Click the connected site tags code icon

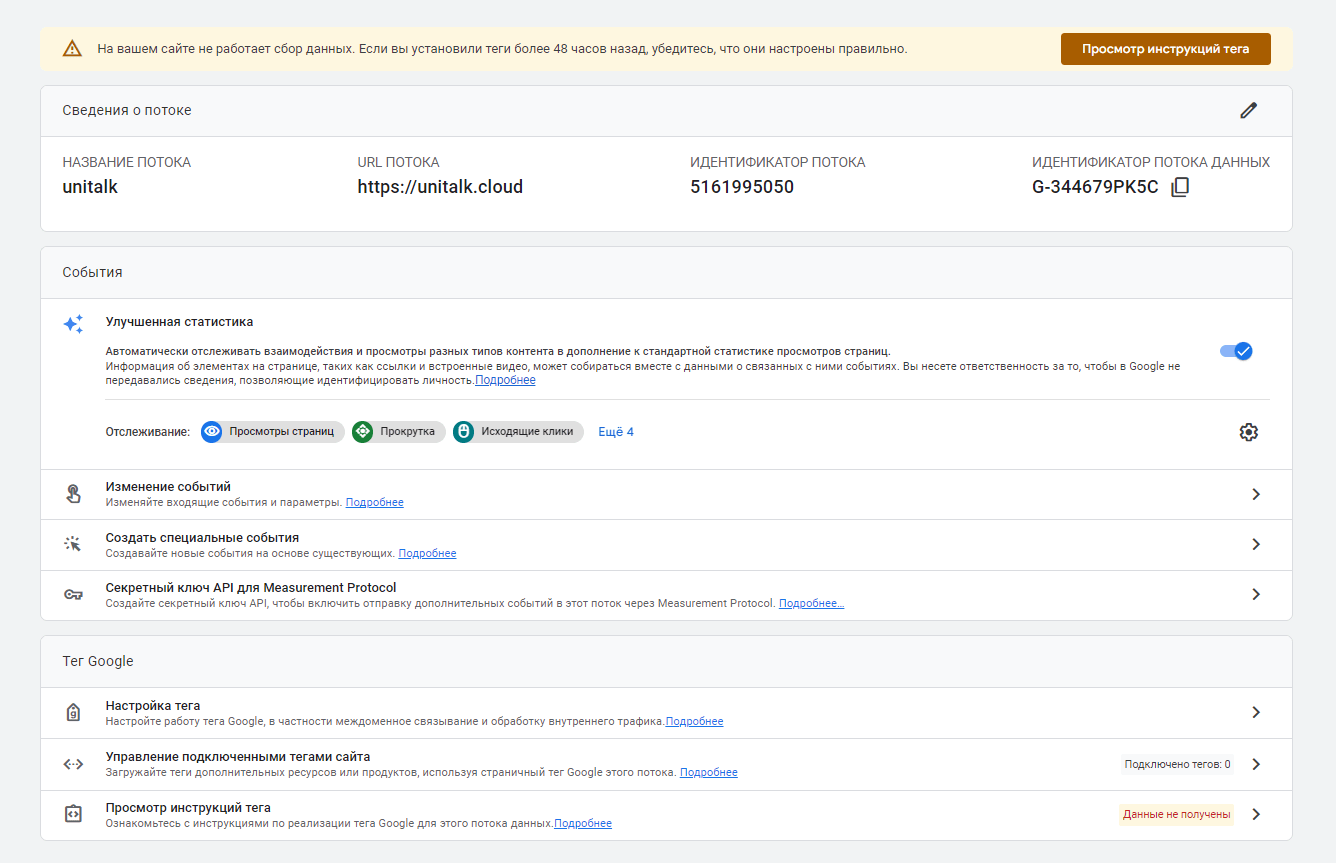pyautogui.click(x=73, y=764)
